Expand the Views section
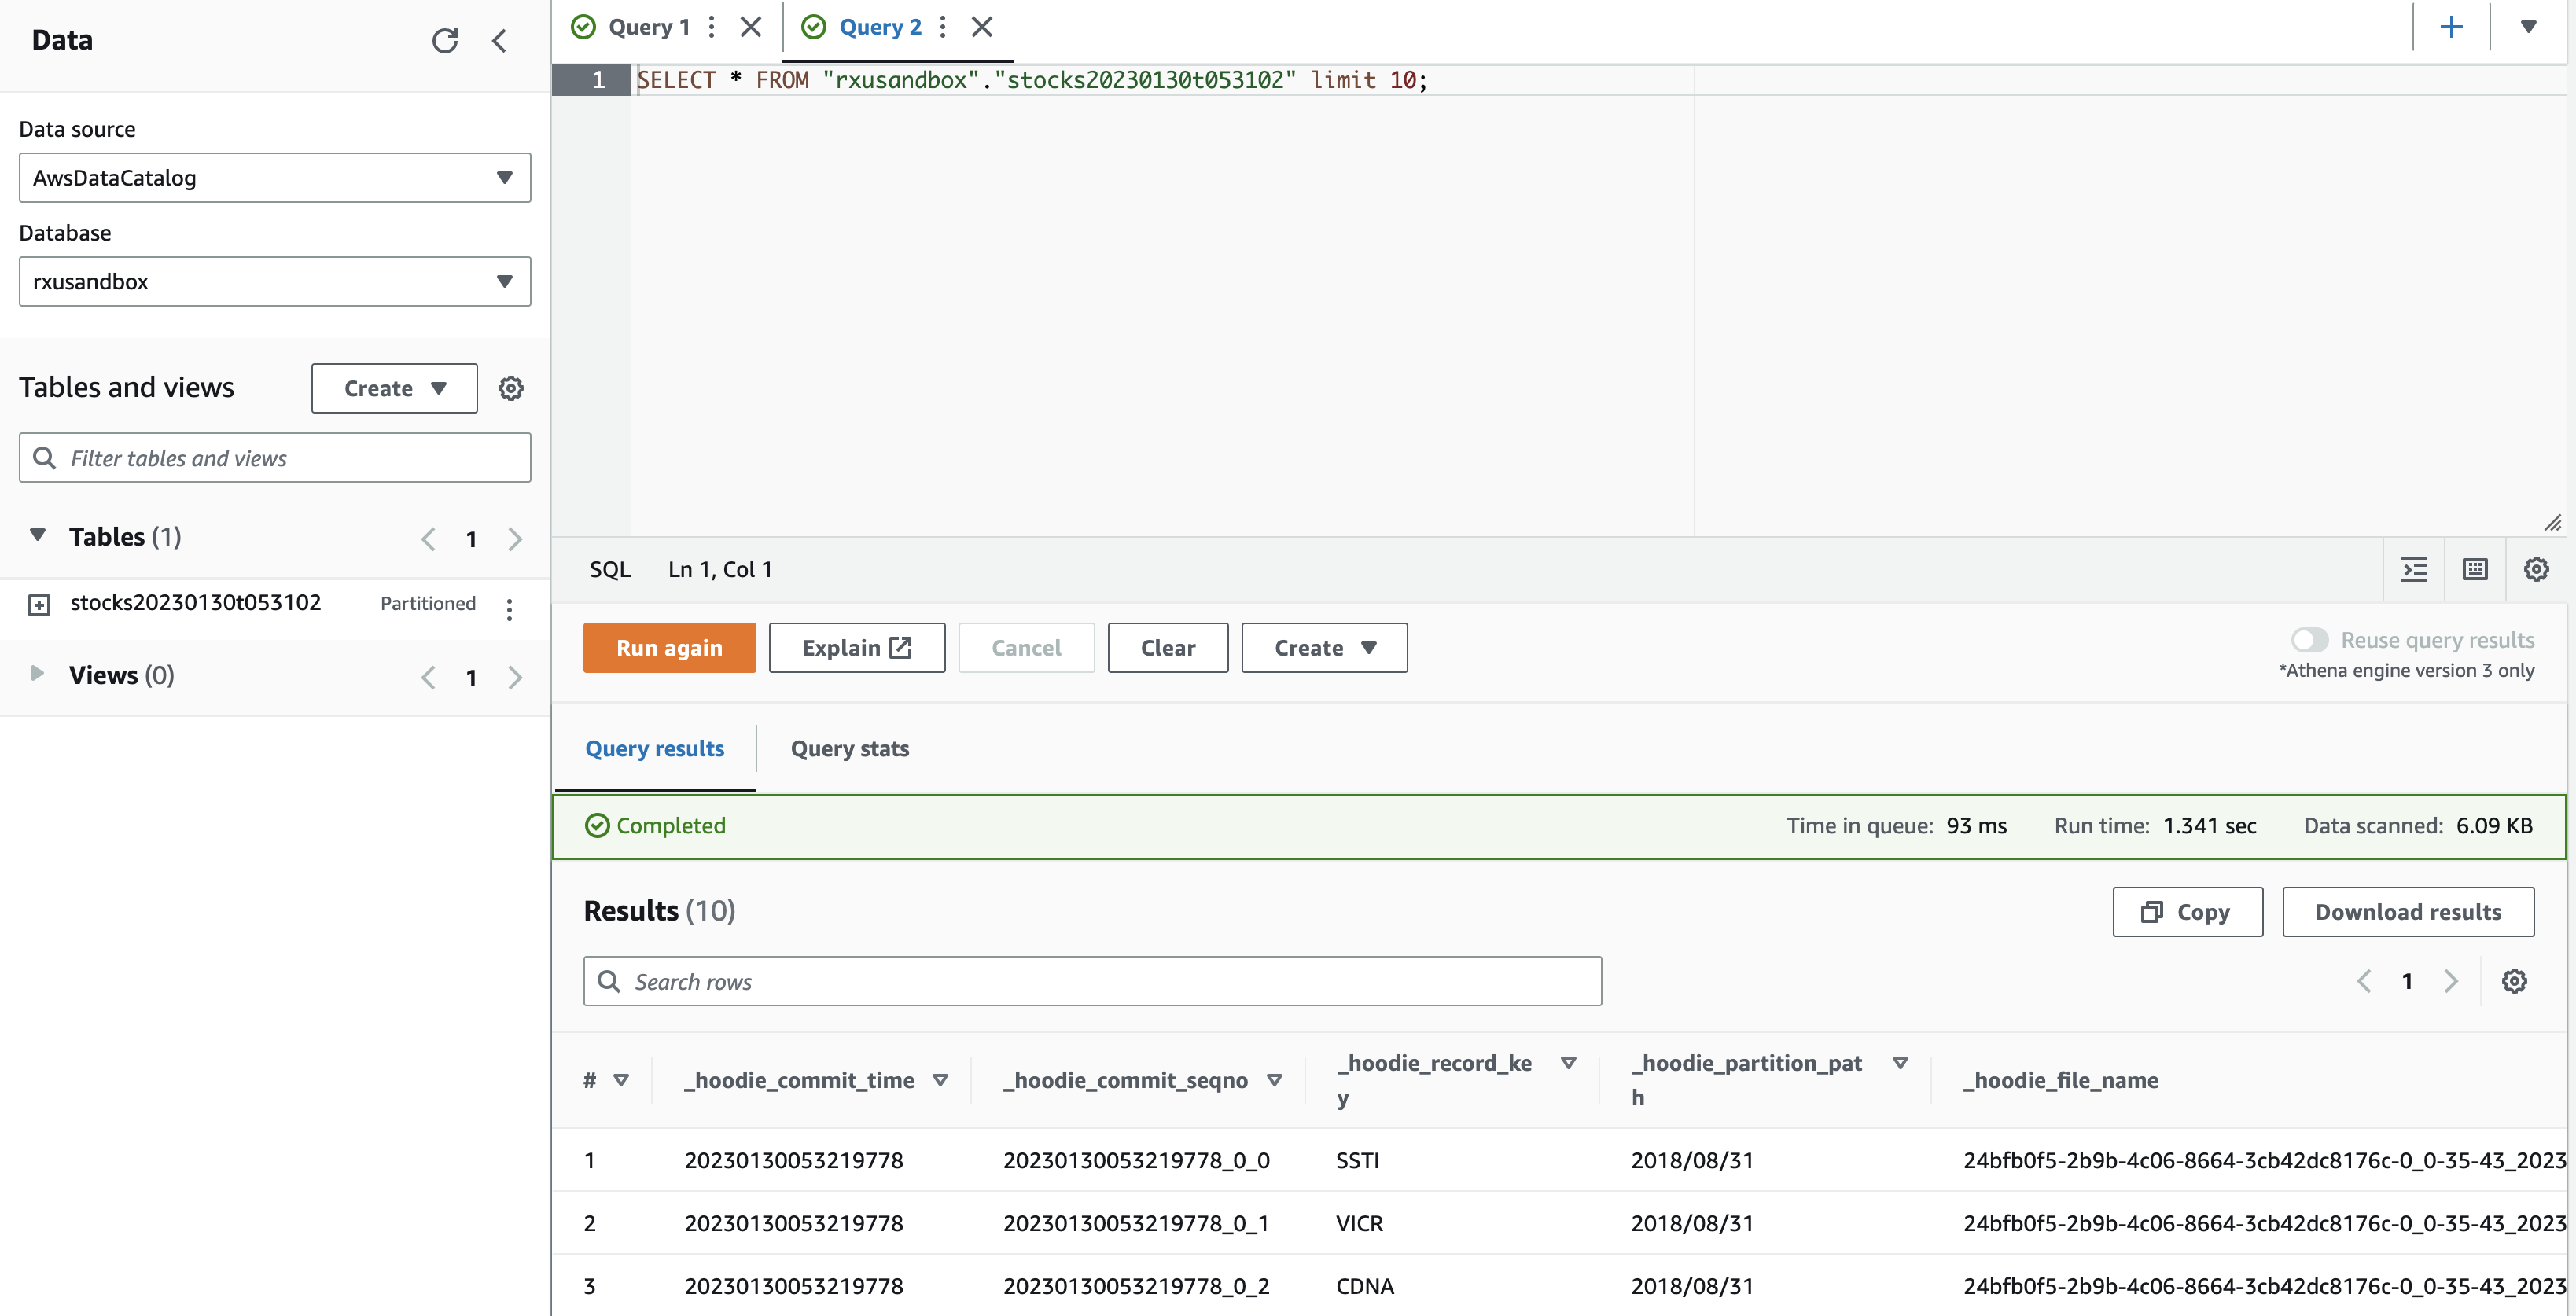This screenshot has width=2576, height=1316. (x=38, y=674)
